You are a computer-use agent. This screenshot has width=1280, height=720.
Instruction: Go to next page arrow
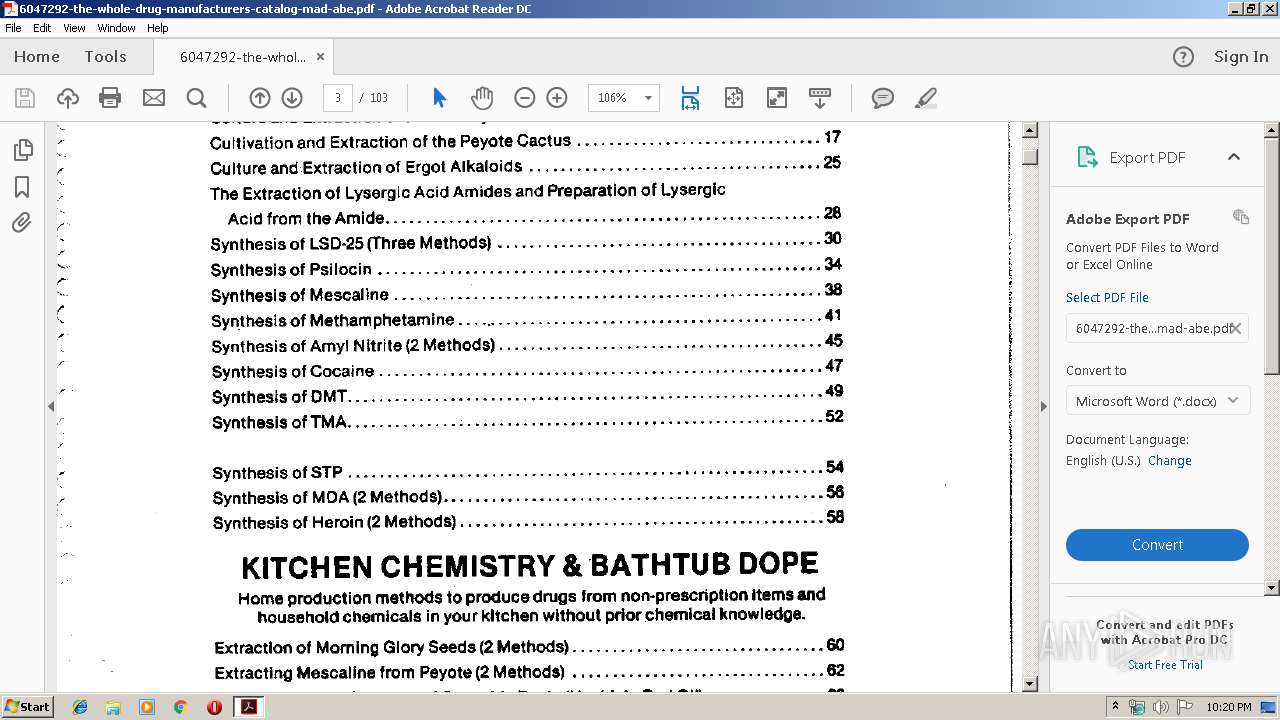click(292, 98)
